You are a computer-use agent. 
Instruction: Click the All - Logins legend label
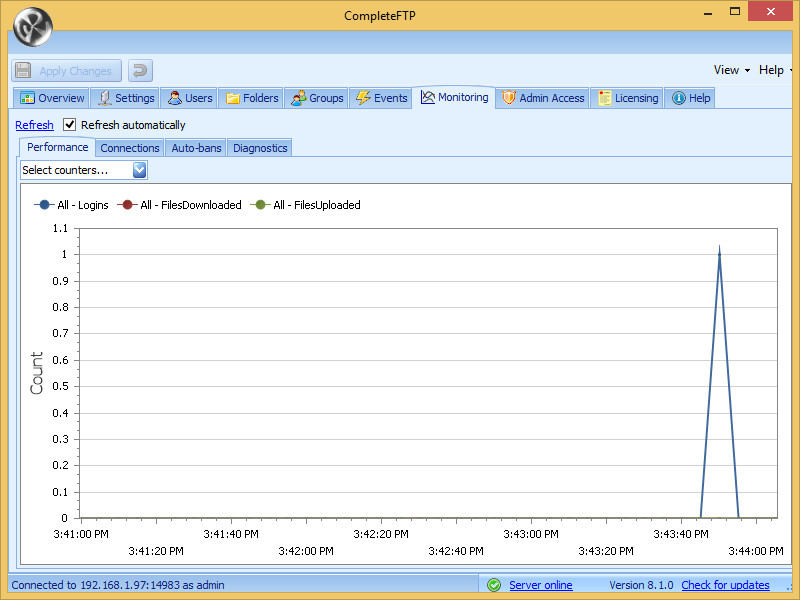point(83,205)
